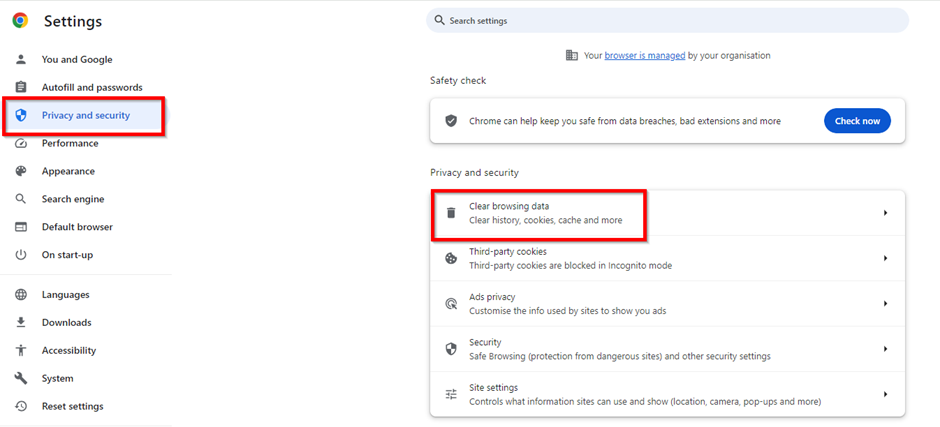Click into the Search settings field
Image resolution: width=940 pixels, height=427 pixels.
tap(667, 20)
